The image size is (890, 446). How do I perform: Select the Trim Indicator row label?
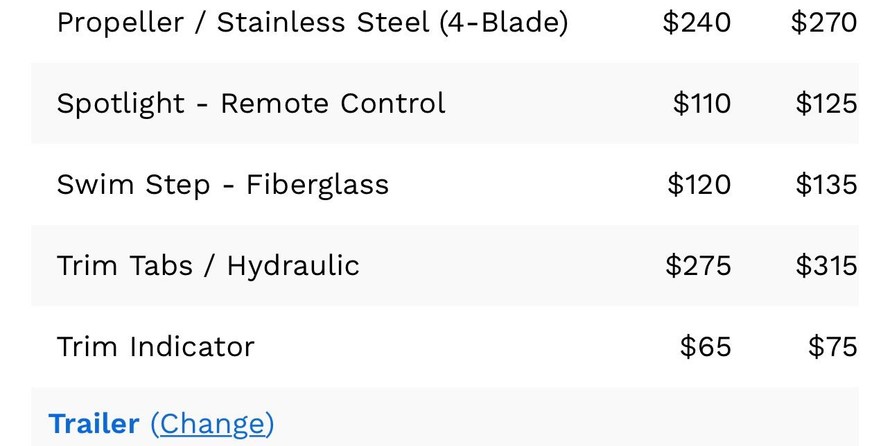point(155,346)
